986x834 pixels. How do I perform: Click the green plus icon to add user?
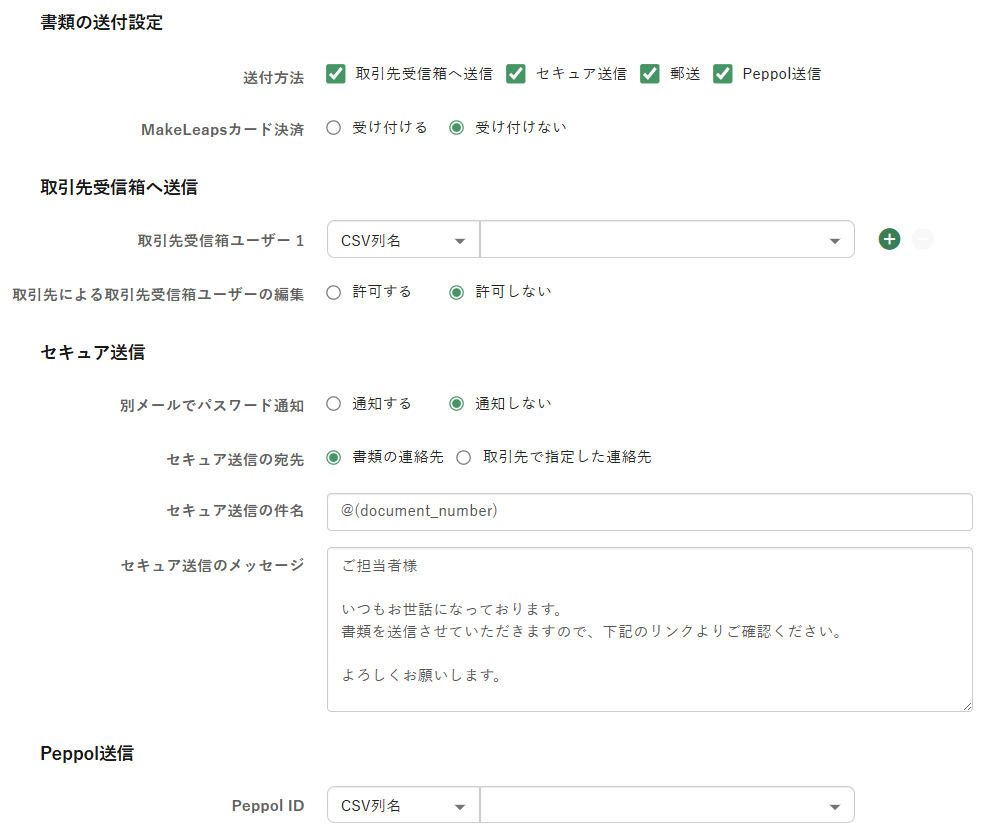890,239
